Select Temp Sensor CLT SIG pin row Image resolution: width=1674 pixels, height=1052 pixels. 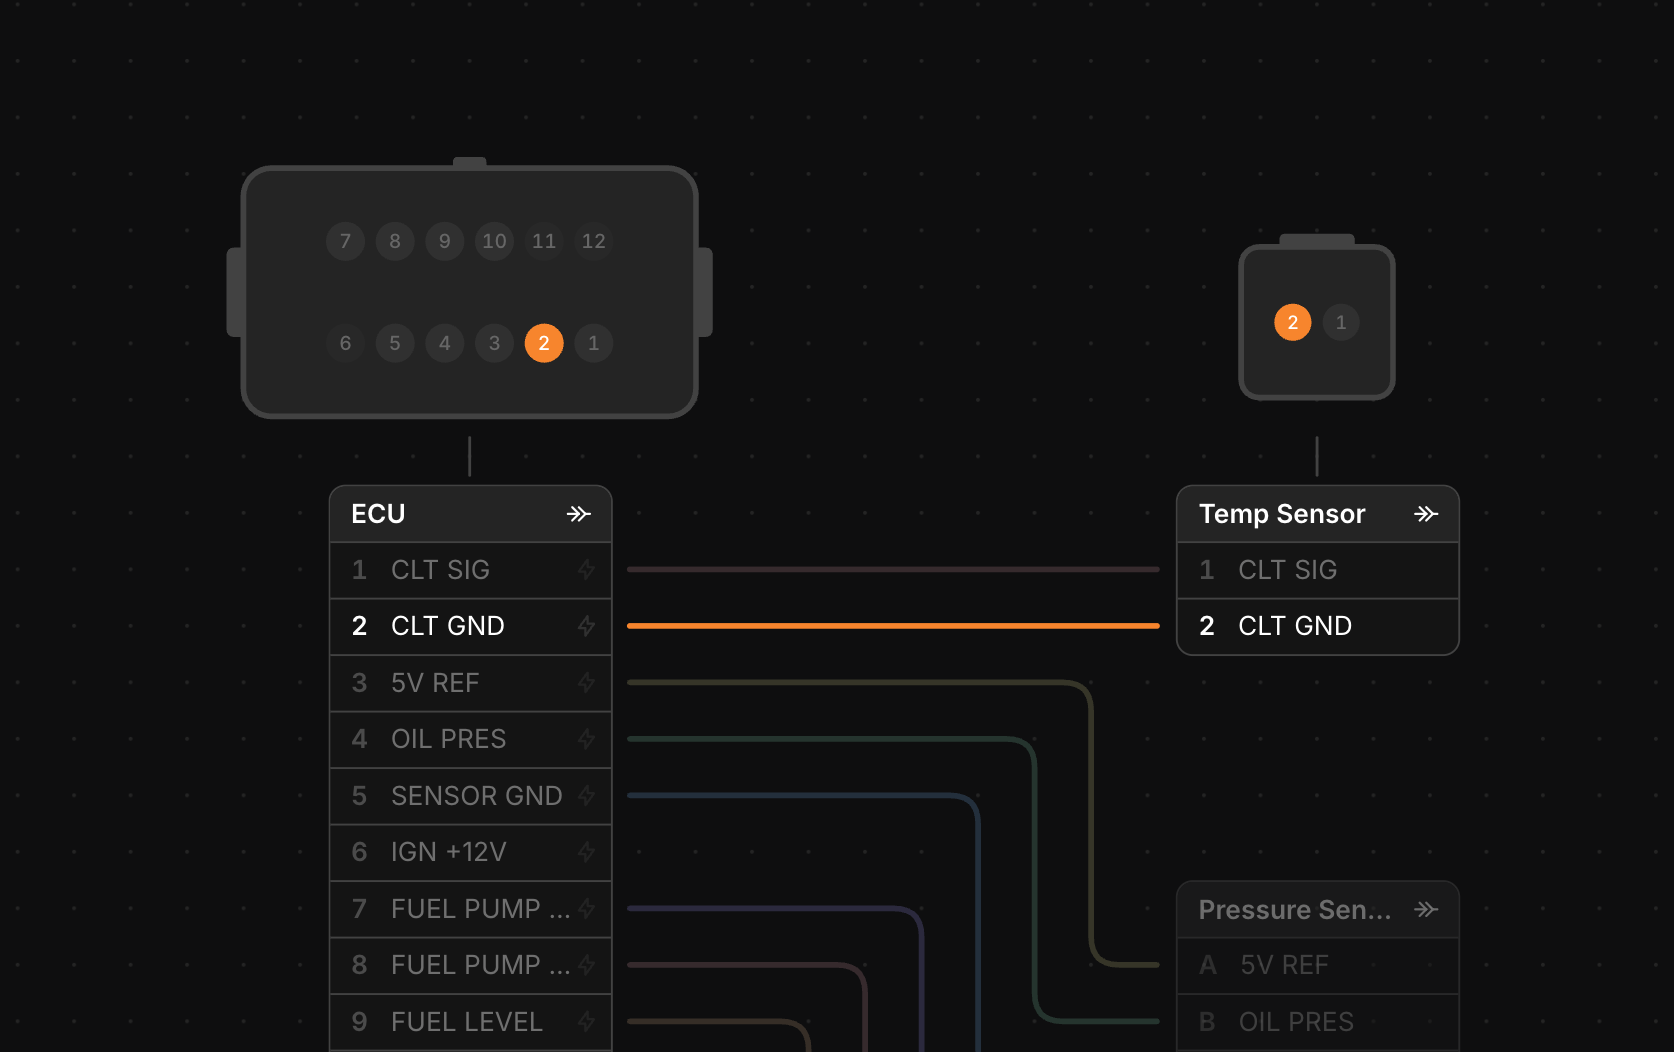tap(1318, 570)
